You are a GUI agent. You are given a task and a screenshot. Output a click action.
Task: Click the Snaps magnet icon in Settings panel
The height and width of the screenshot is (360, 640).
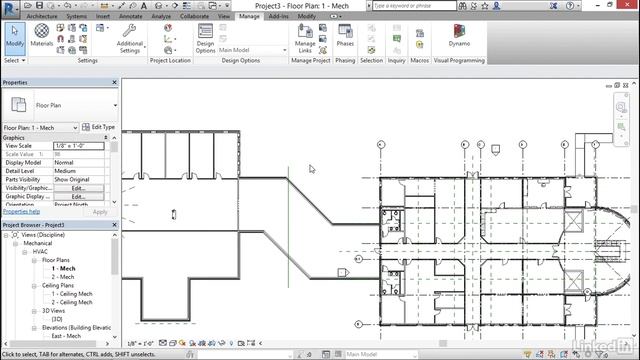click(60, 39)
